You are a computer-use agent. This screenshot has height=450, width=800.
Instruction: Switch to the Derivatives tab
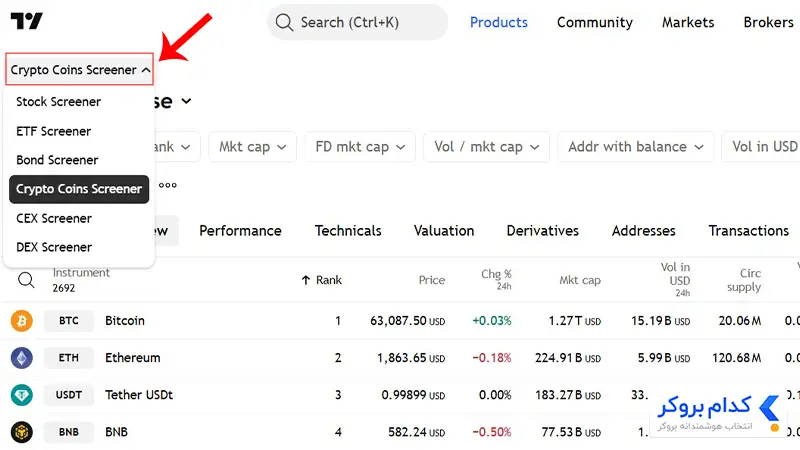coord(543,231)
